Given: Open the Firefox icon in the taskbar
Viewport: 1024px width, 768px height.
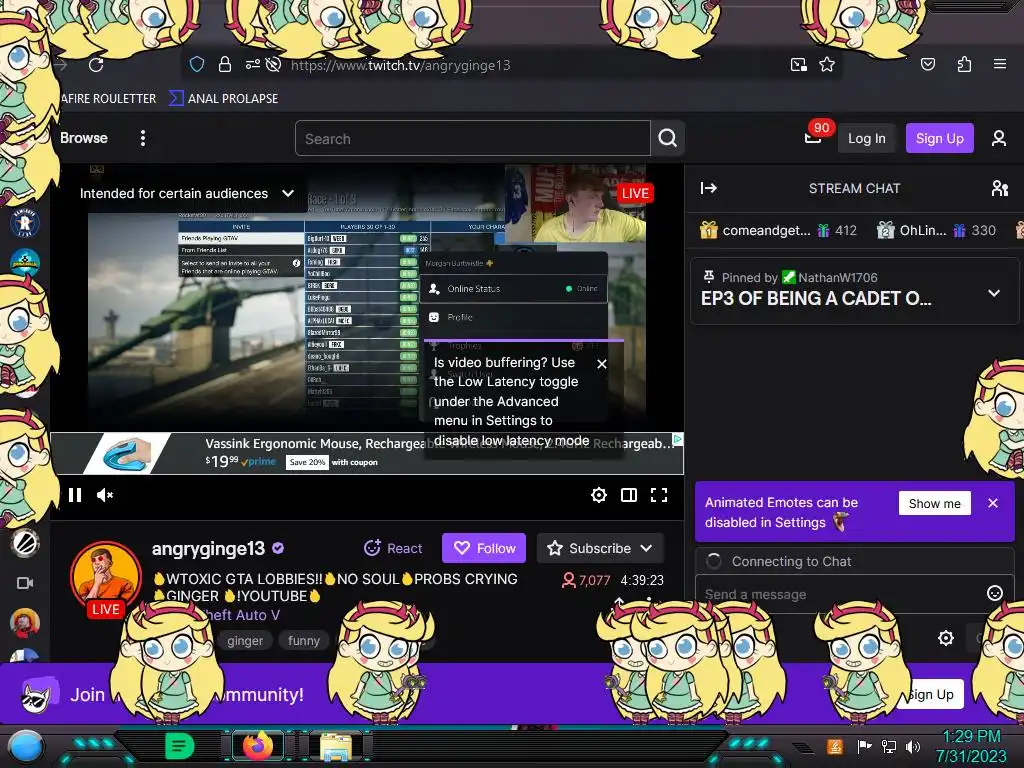Looking at the screenshot, I should [x=257, y=746].
